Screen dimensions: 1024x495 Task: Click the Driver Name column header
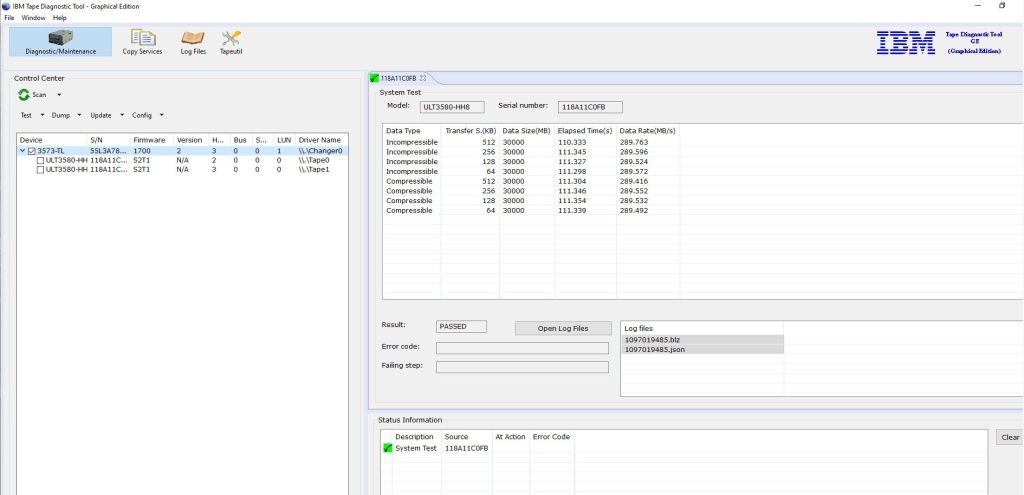tap(321, 140)
